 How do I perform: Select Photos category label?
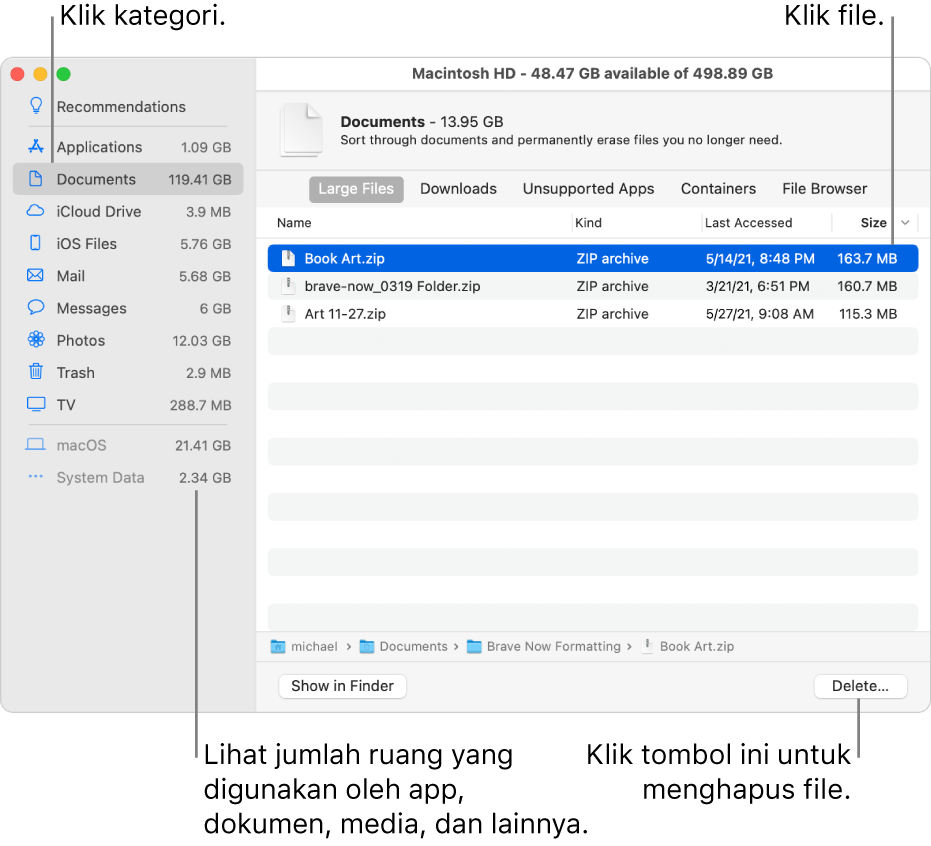[81, 340]
